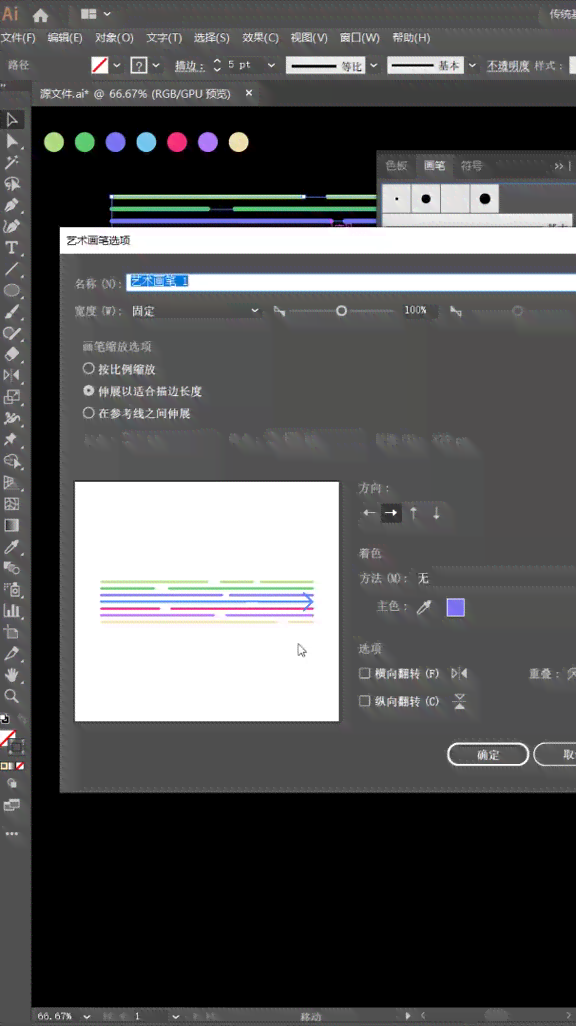576x1026 pixels.
Task: Click the width percentage slider handle
Action: pos(341,311)
